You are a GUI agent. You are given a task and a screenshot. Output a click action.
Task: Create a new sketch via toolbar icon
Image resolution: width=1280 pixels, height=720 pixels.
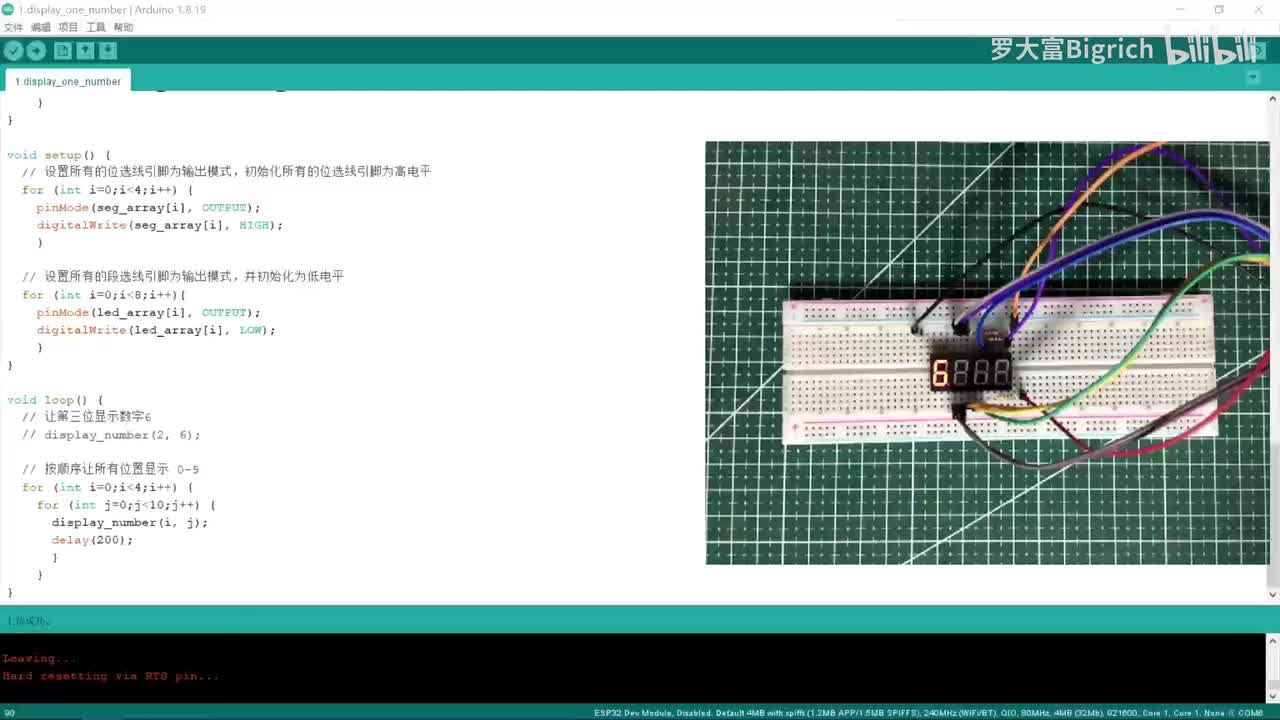[63, 51]
